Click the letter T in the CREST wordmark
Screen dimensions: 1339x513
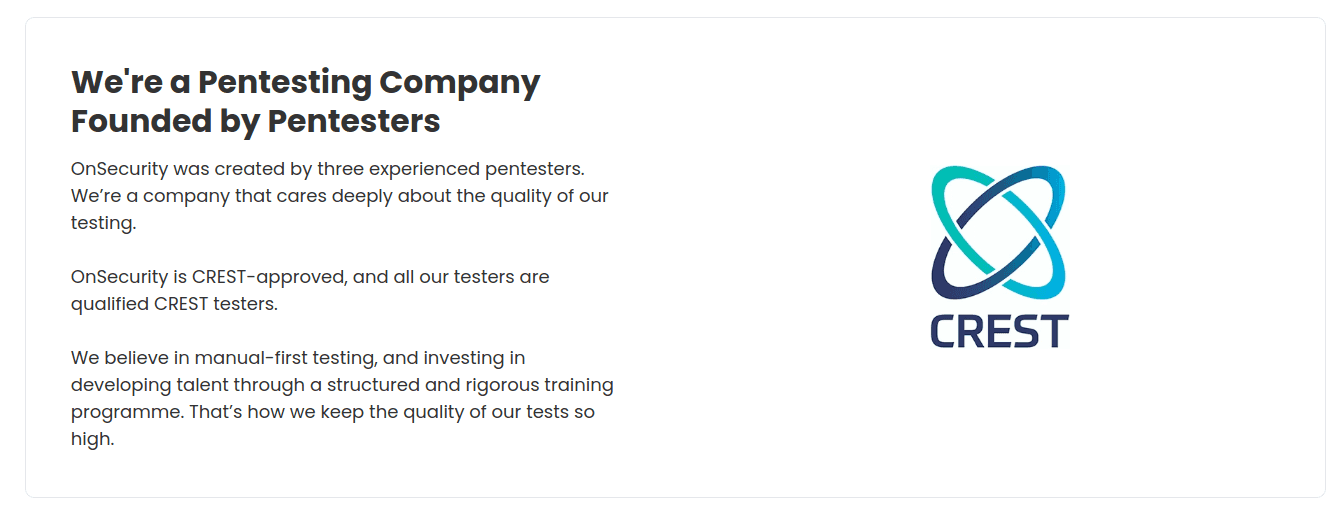(x=1055, y=331)
